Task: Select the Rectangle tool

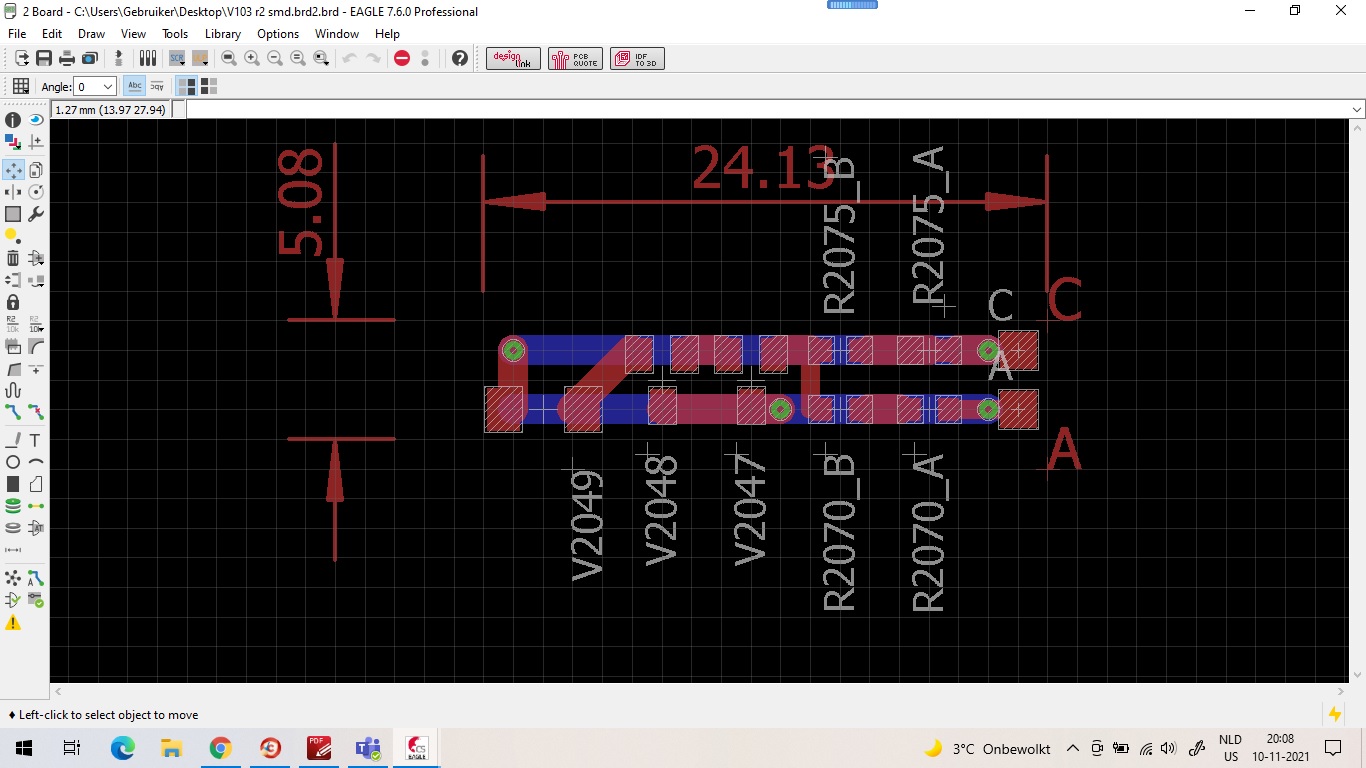Action: pos(13,484)
